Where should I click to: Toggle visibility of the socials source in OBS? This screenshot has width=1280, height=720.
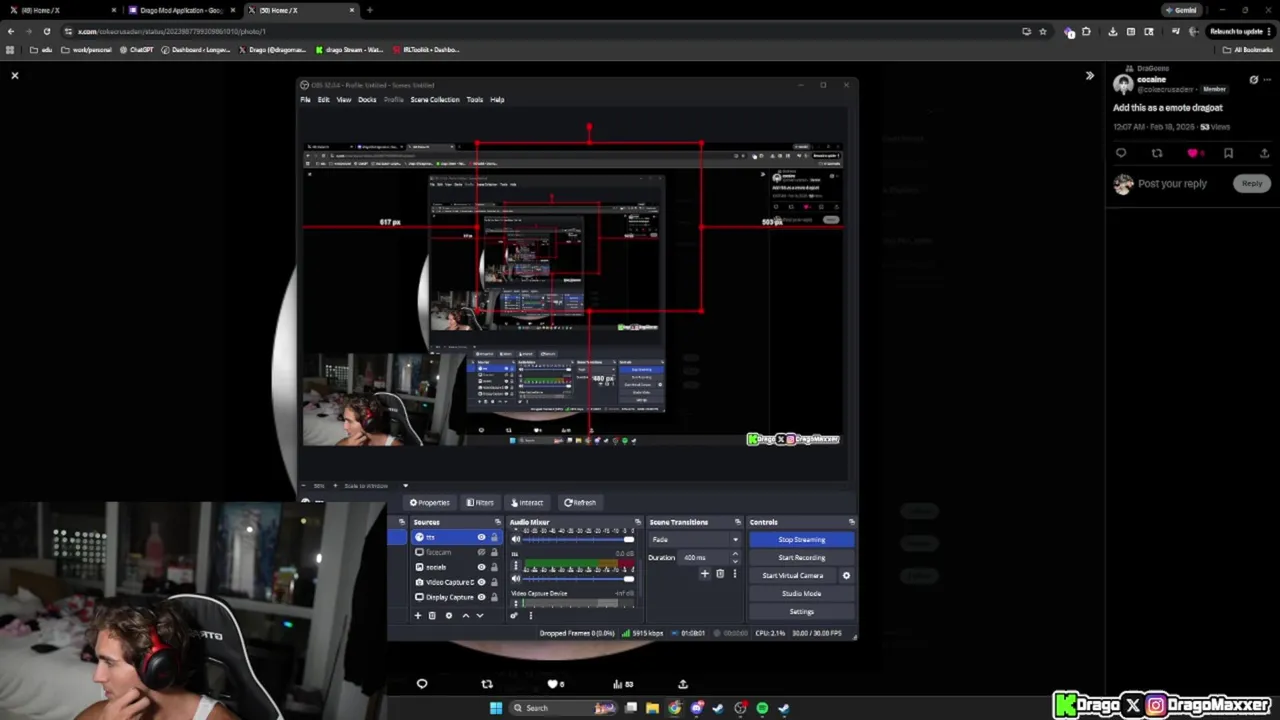click(x=481, y=567)
